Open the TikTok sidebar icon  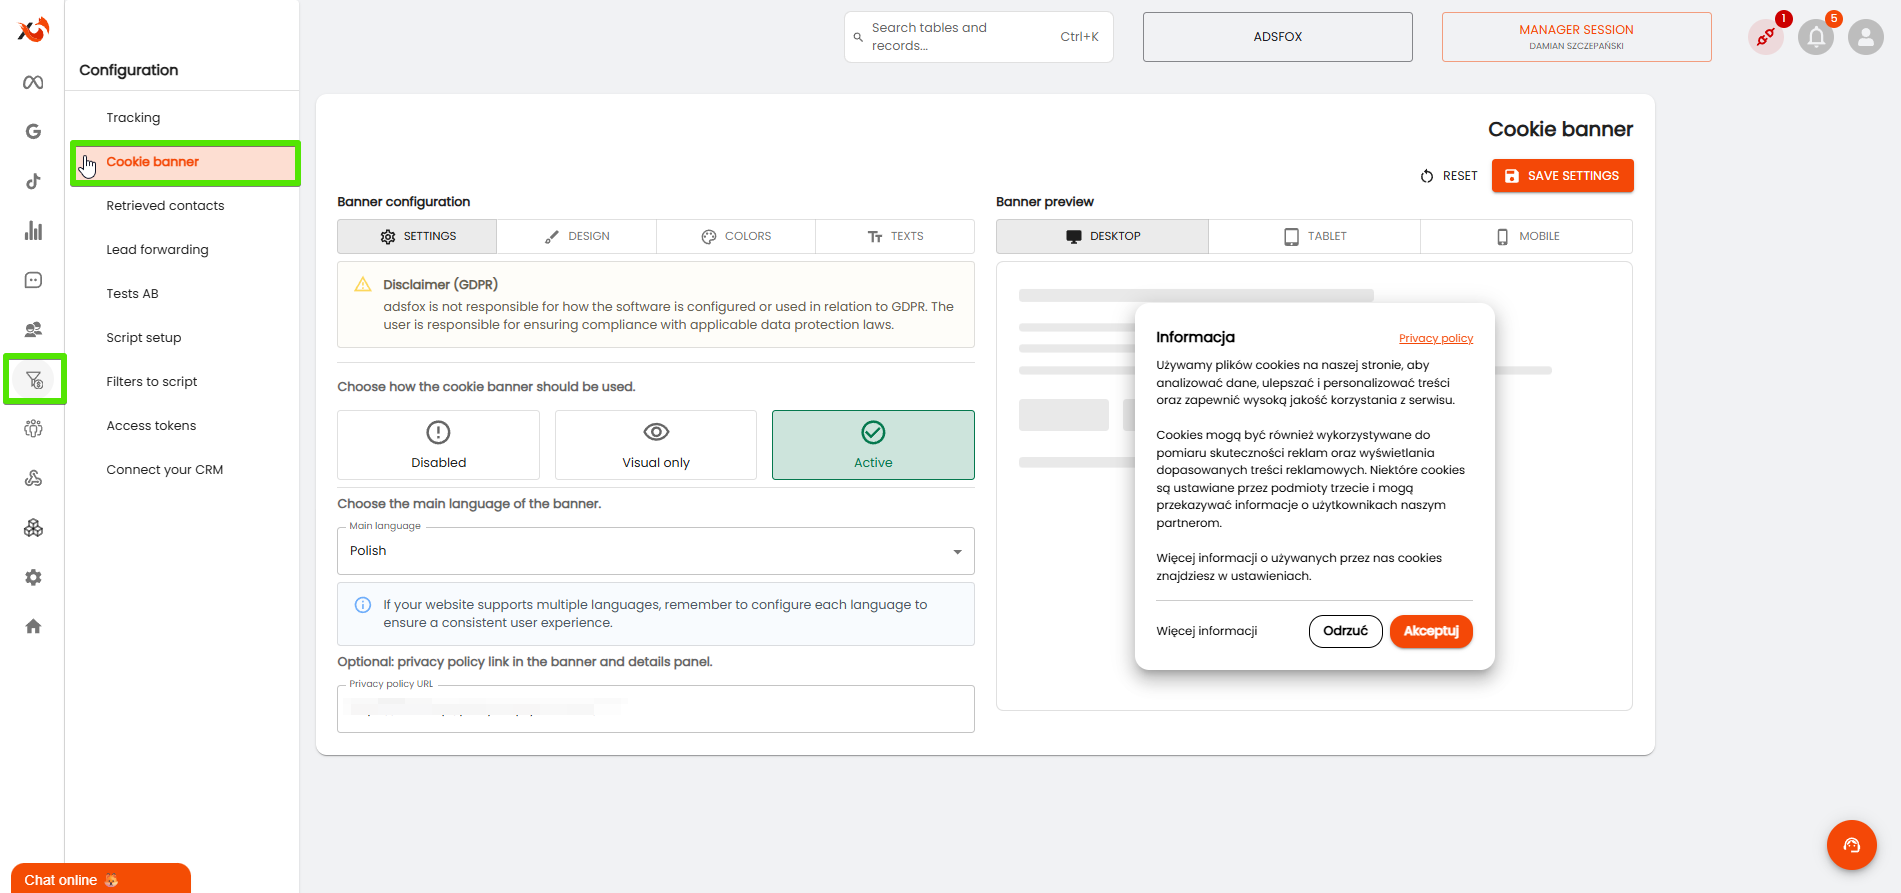(33, 181)
